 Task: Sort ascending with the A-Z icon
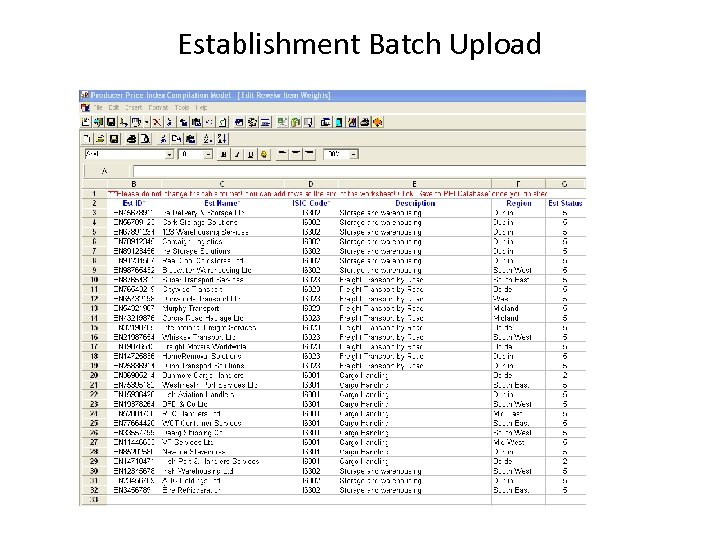[x=208, y=139]
